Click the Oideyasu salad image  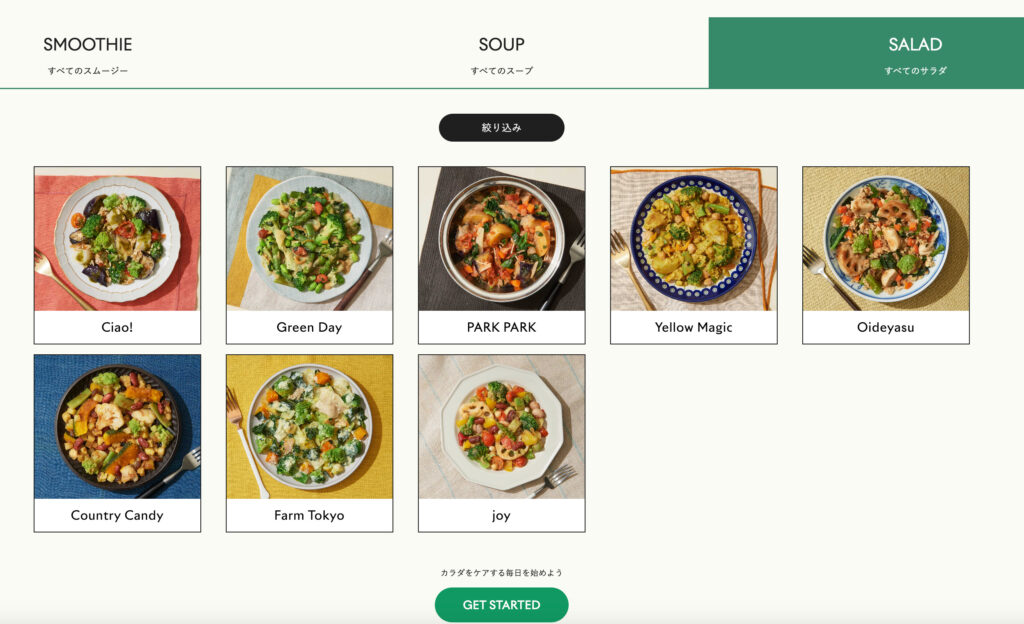point(885,239)
